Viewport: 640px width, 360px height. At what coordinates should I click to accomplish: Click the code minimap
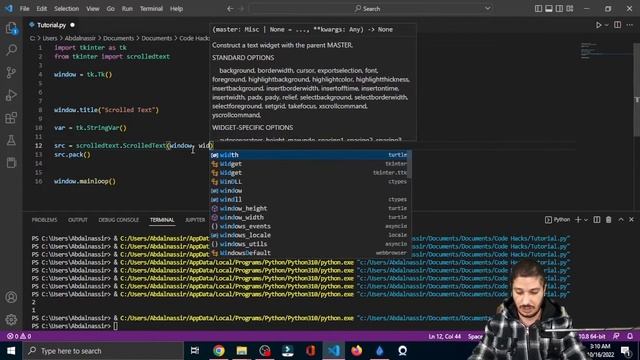(606, 51)
